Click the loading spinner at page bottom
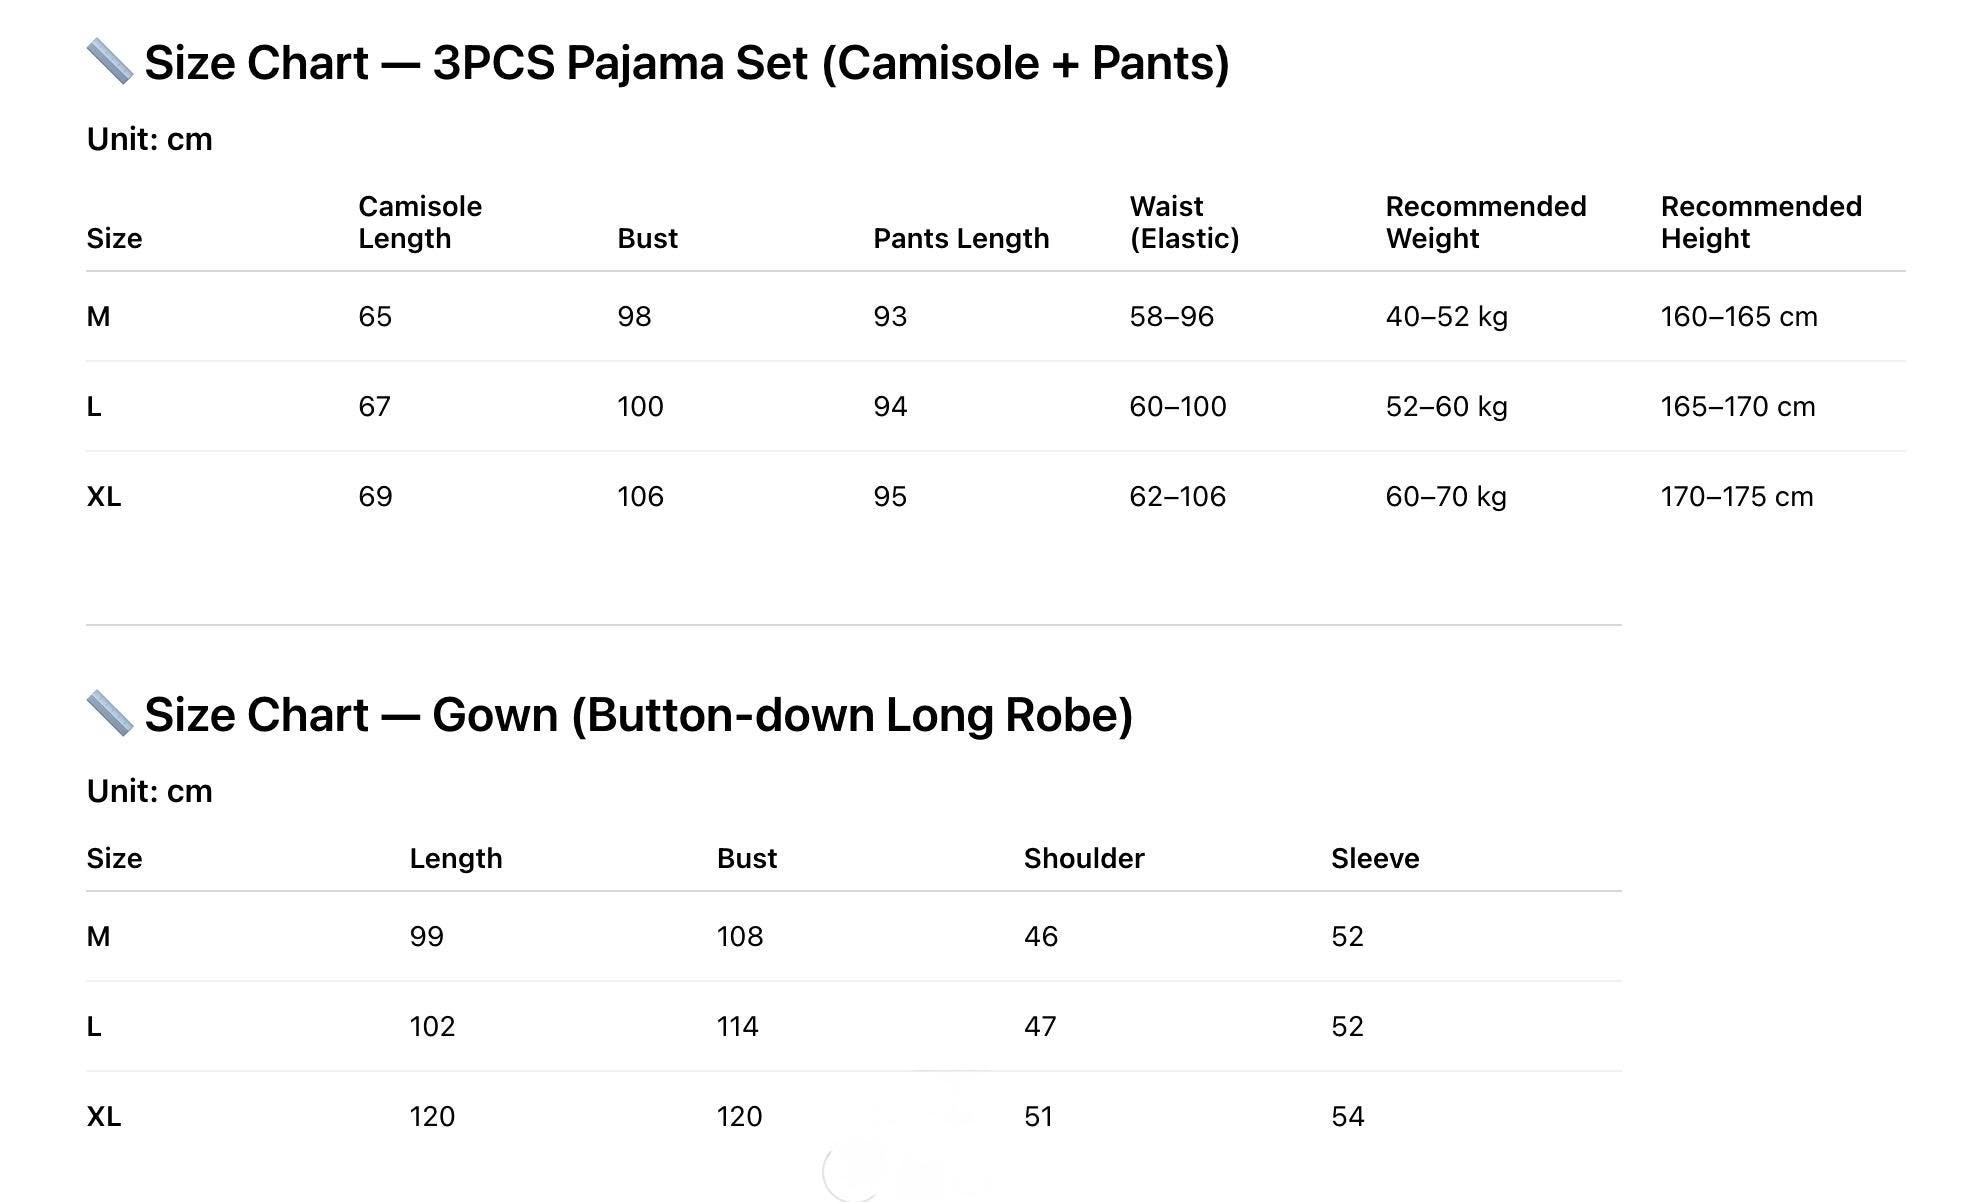The width and height of the screenshot is (1980, 1202). [x=852, y=1172]
